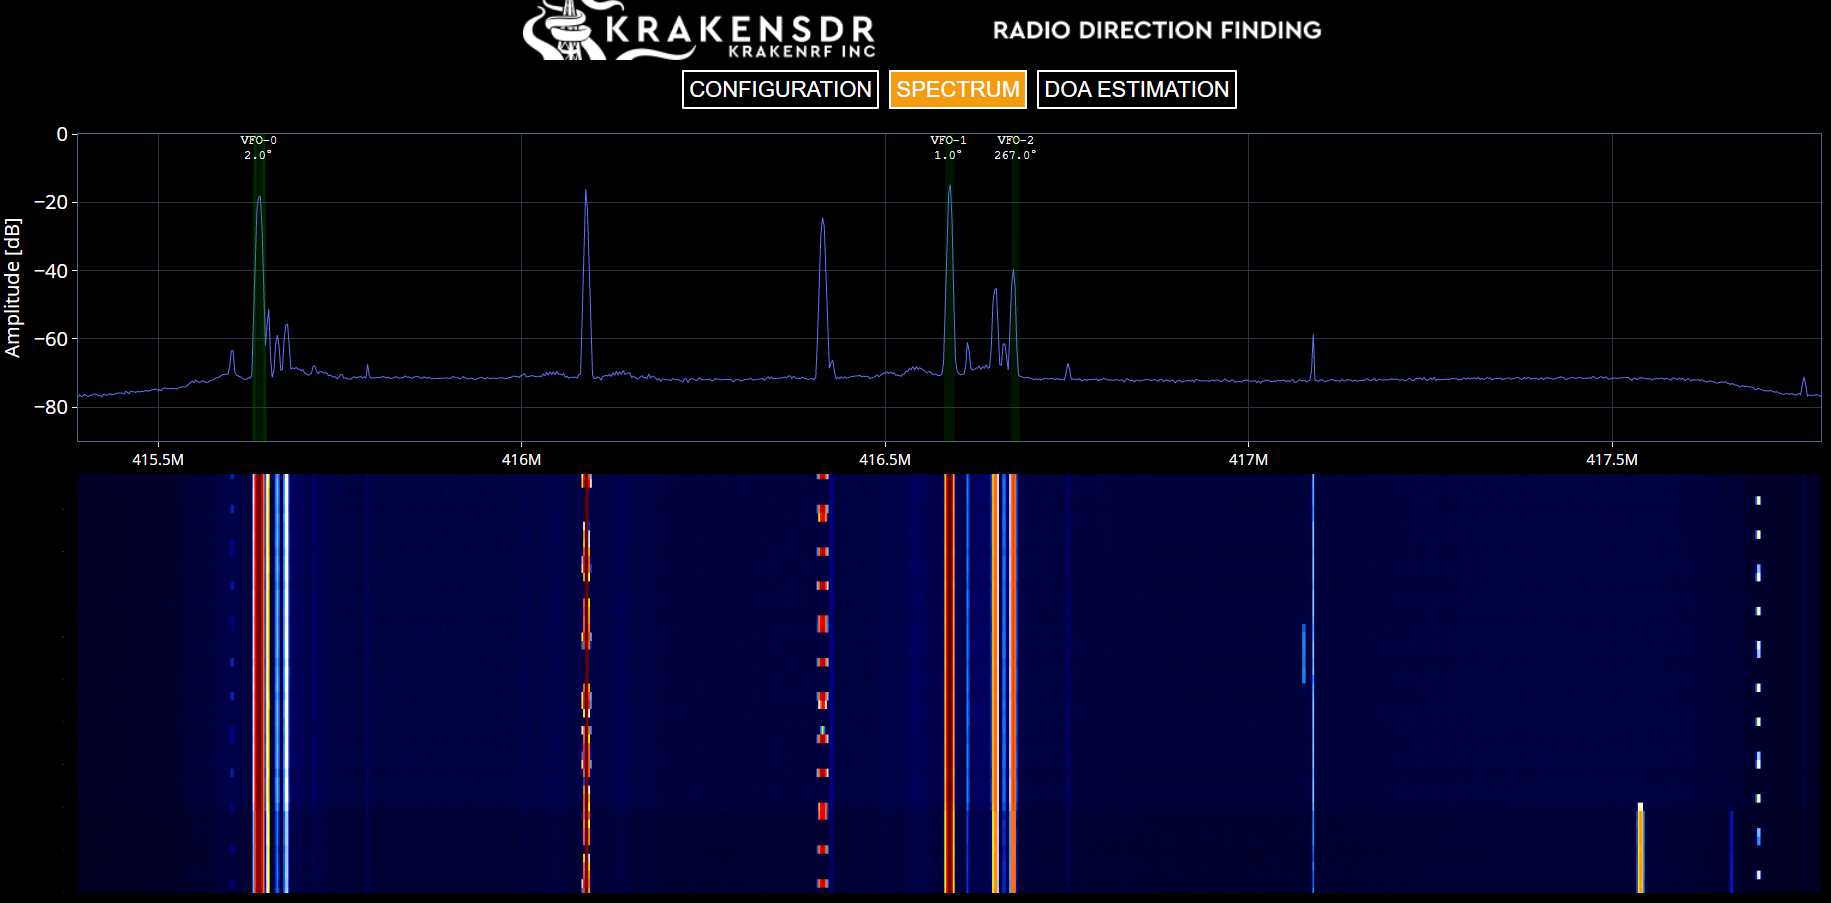This screenshot has width=1831, height=903.
Task: Click the -20 amplitude axis label
Action: coord(51,203)
